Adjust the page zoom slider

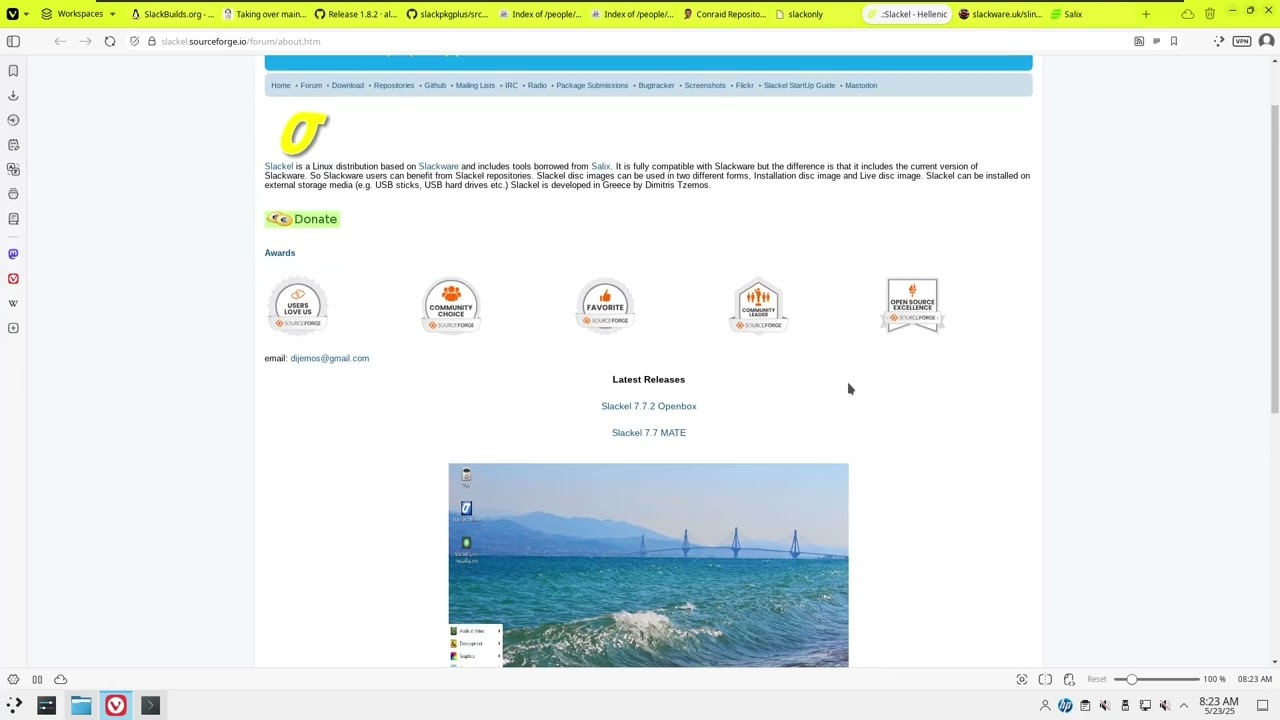click(x=1158, y=679)
